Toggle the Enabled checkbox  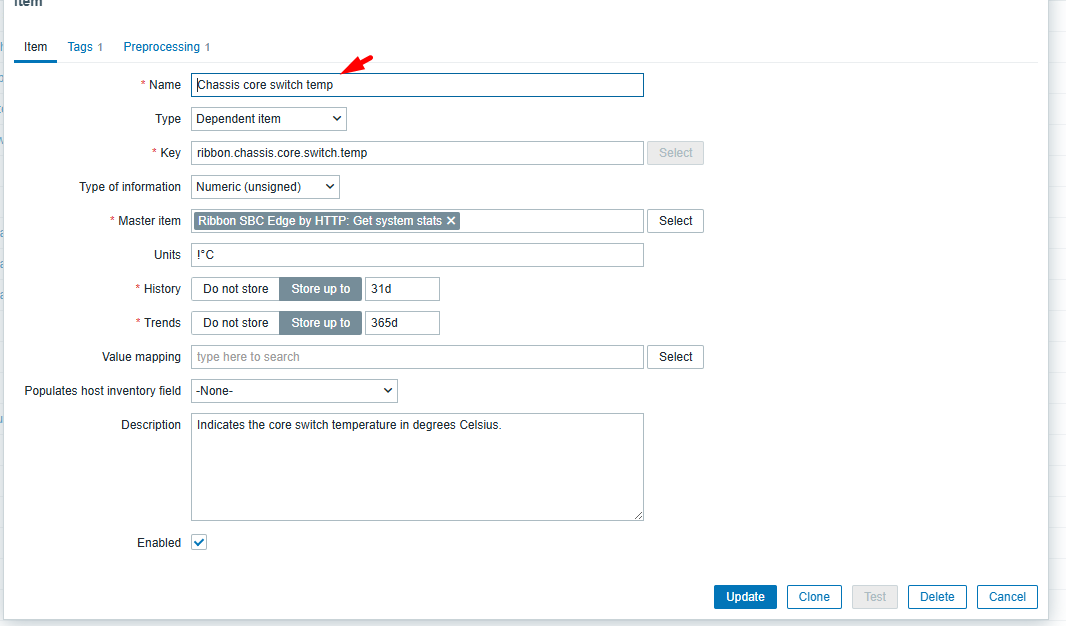pyautogui.click(x=199, y=542)
